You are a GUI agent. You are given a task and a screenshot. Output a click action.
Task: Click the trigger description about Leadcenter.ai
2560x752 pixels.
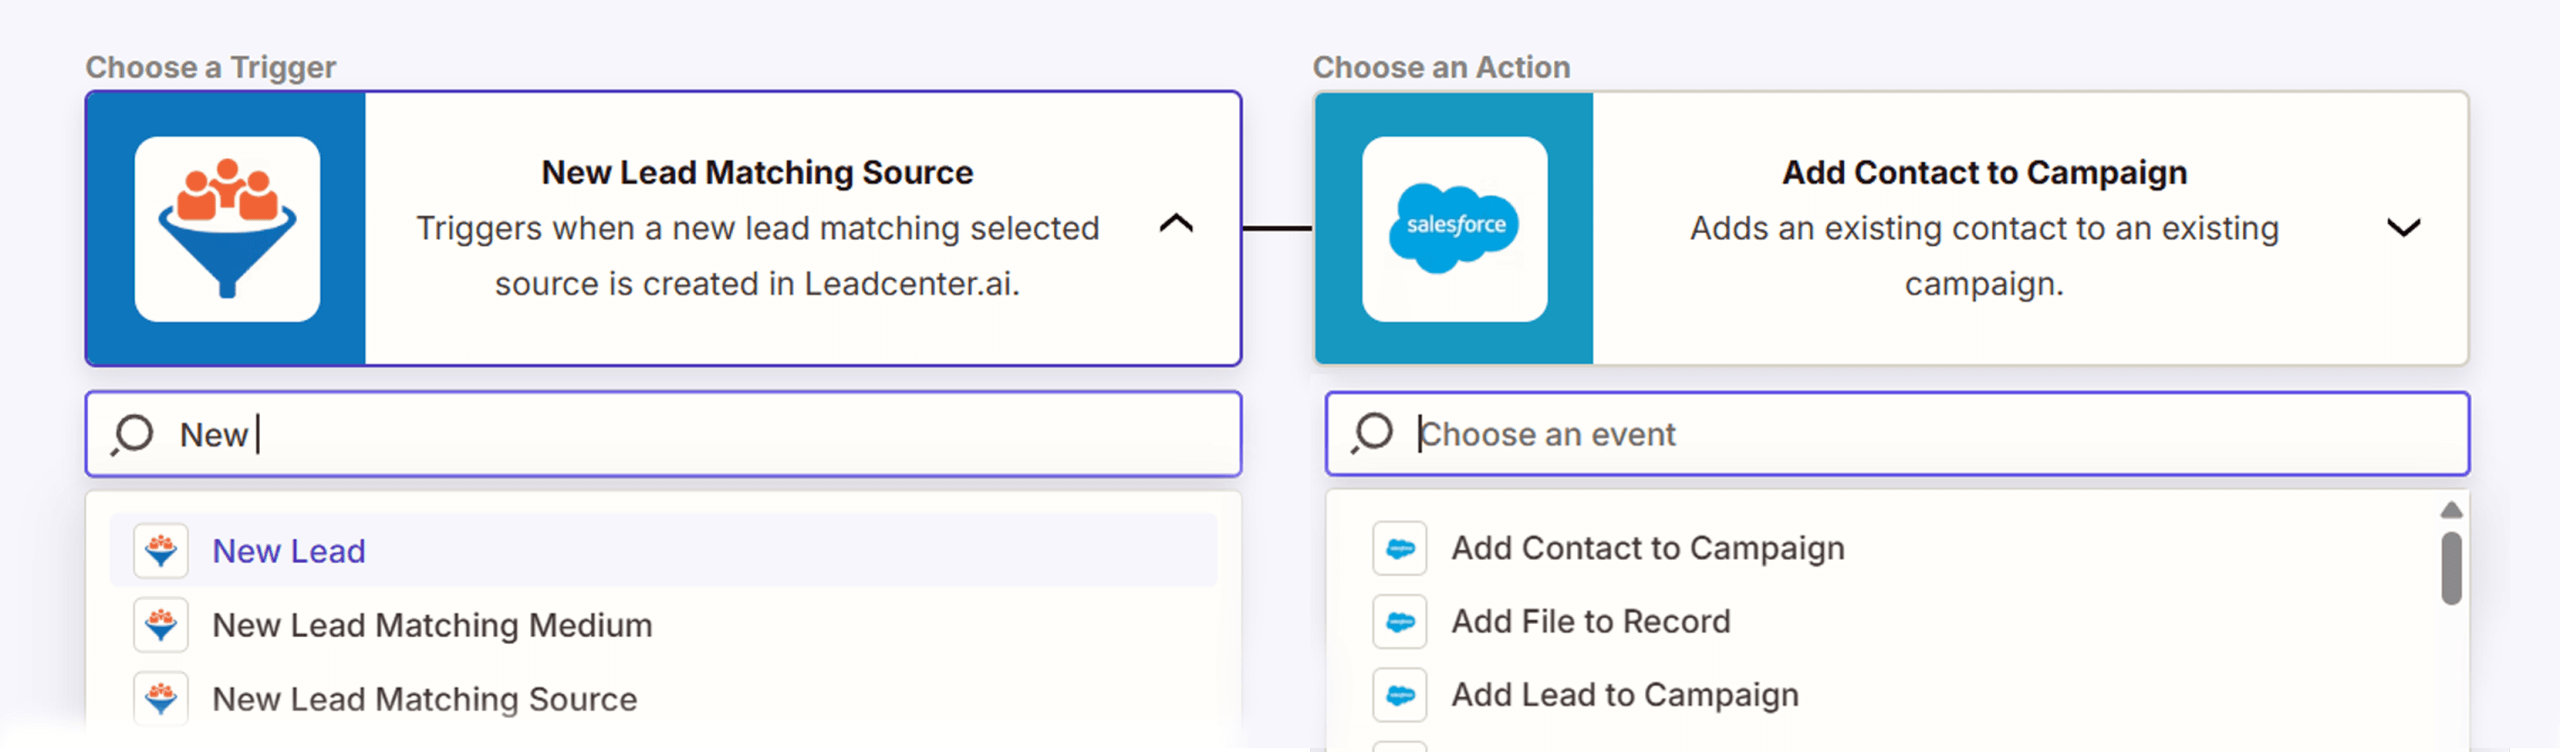point(757,256)
